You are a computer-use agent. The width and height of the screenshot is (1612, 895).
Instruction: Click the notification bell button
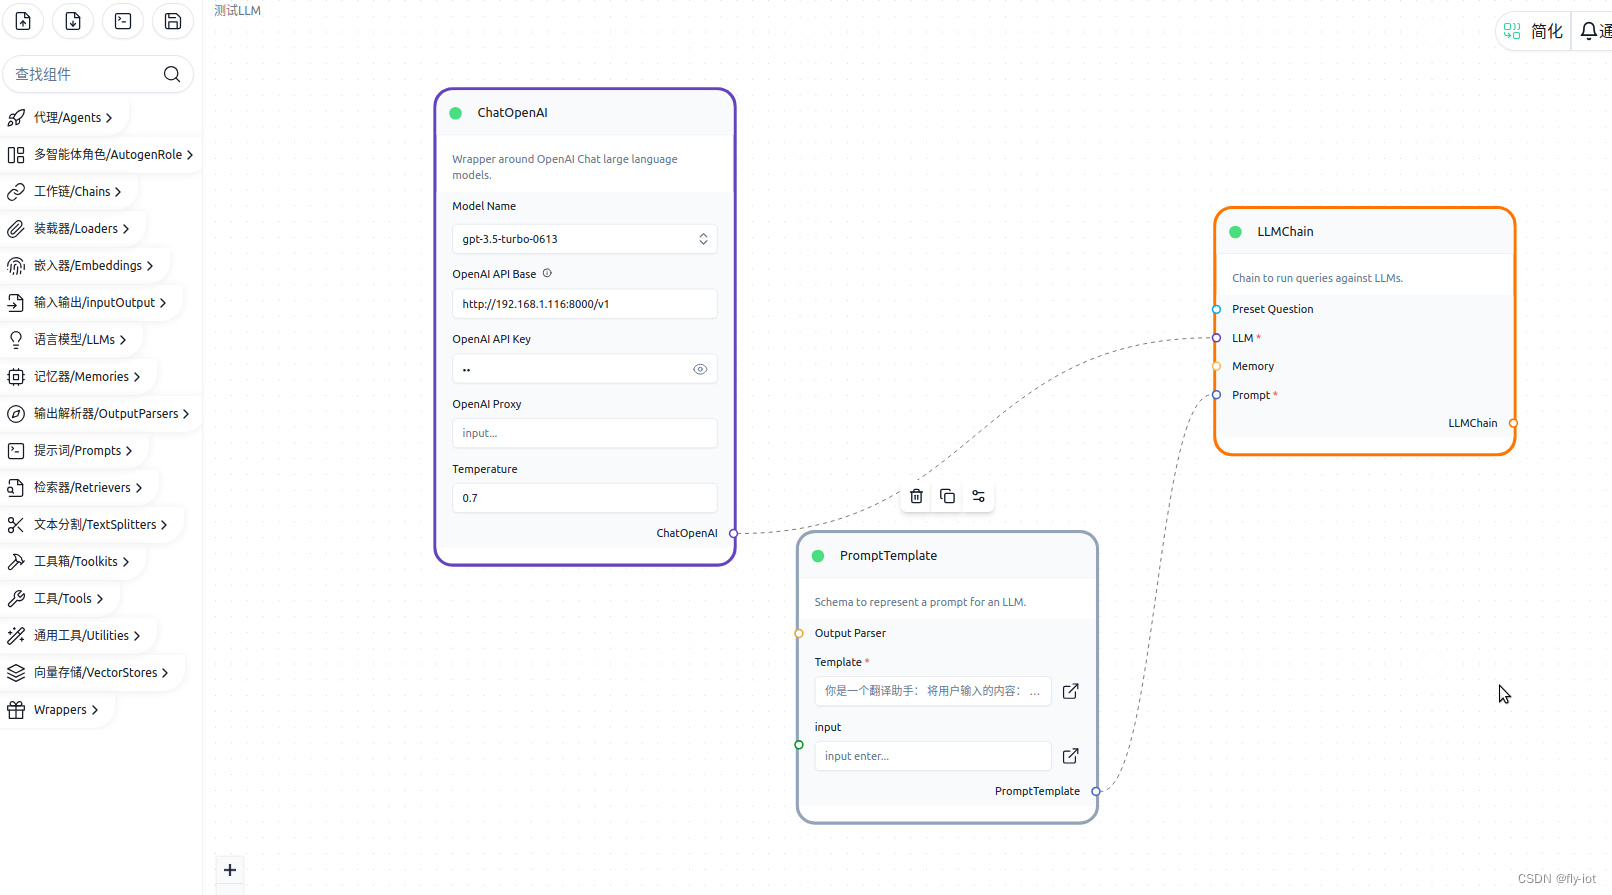point(1594,31)
